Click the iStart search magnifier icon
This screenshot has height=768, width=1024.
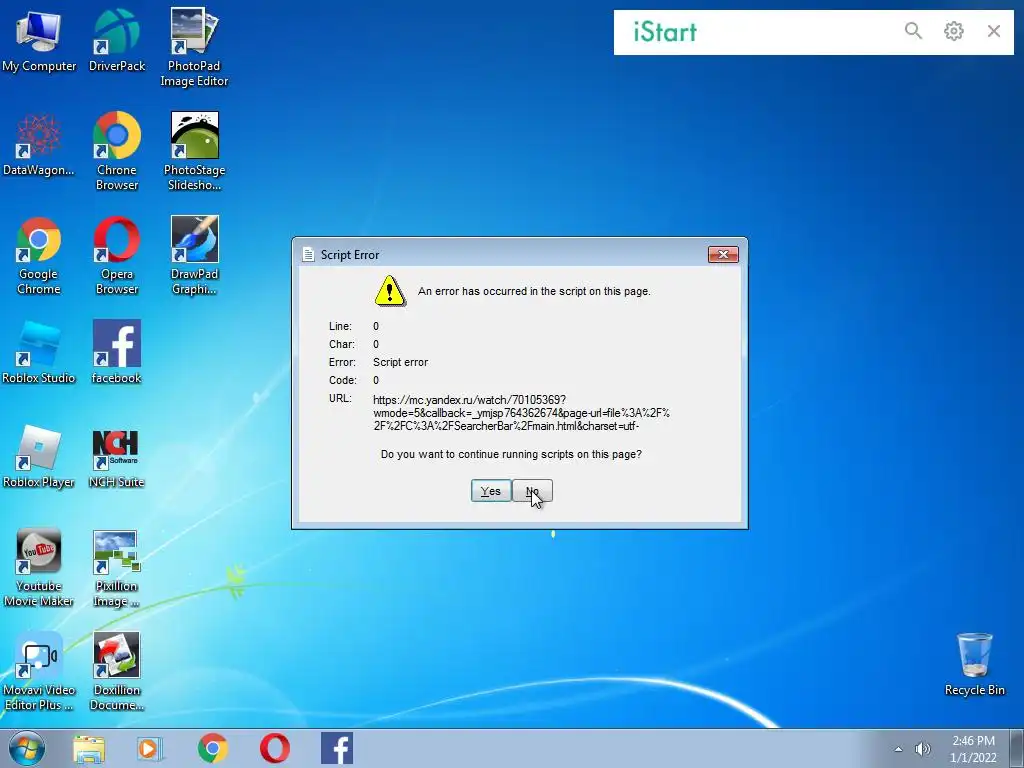pyautogui.click(x=913, y=31)
